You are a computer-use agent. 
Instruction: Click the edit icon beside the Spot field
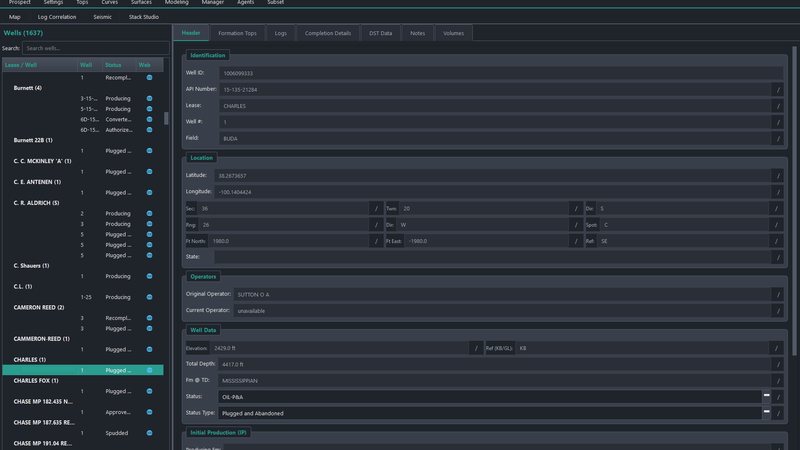pyautogui.click(x=776, y=225)
